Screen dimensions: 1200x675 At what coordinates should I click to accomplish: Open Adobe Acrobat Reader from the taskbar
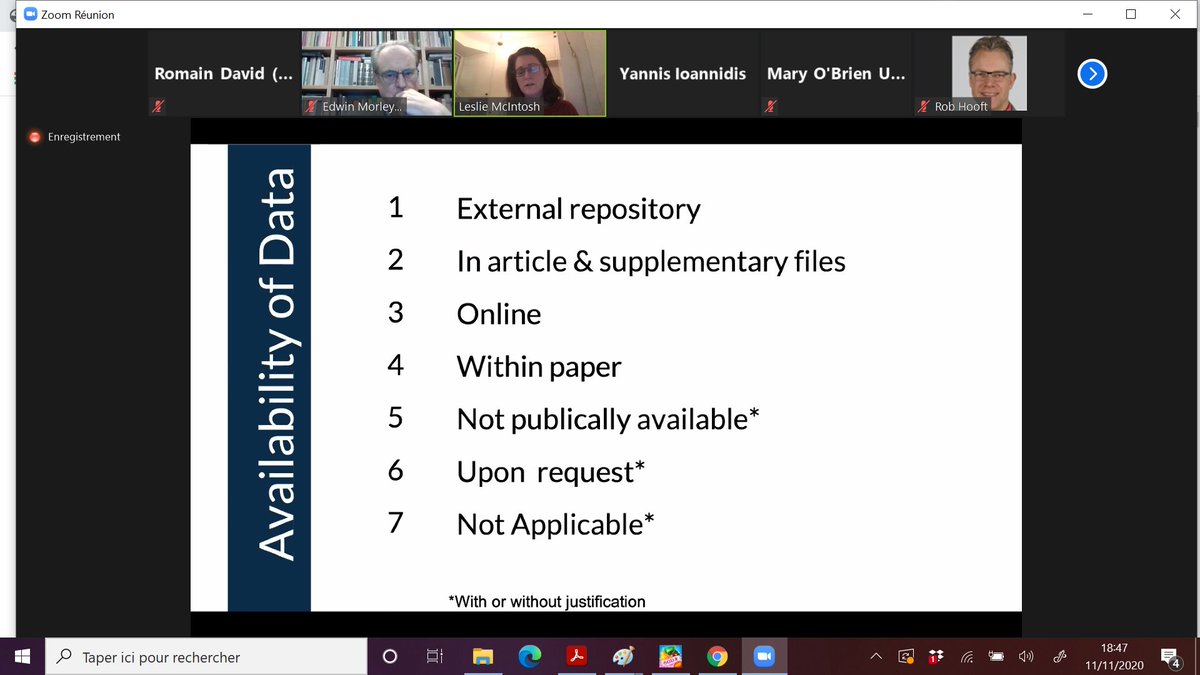point(577,656)
